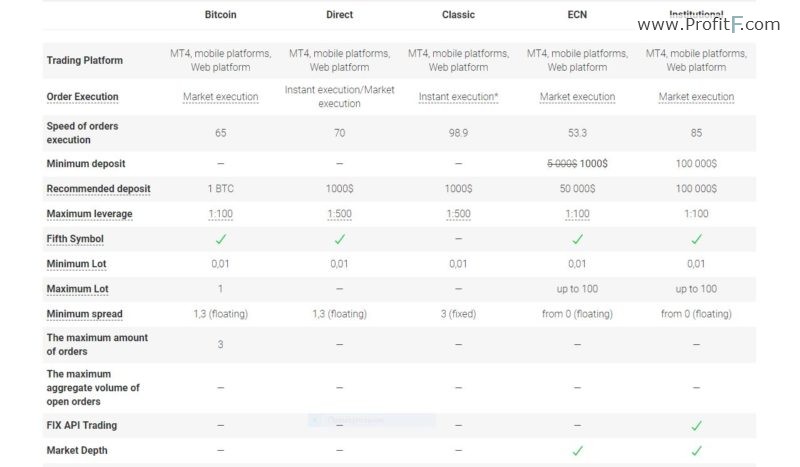Select the Direct account column header

tap(339, 15)
